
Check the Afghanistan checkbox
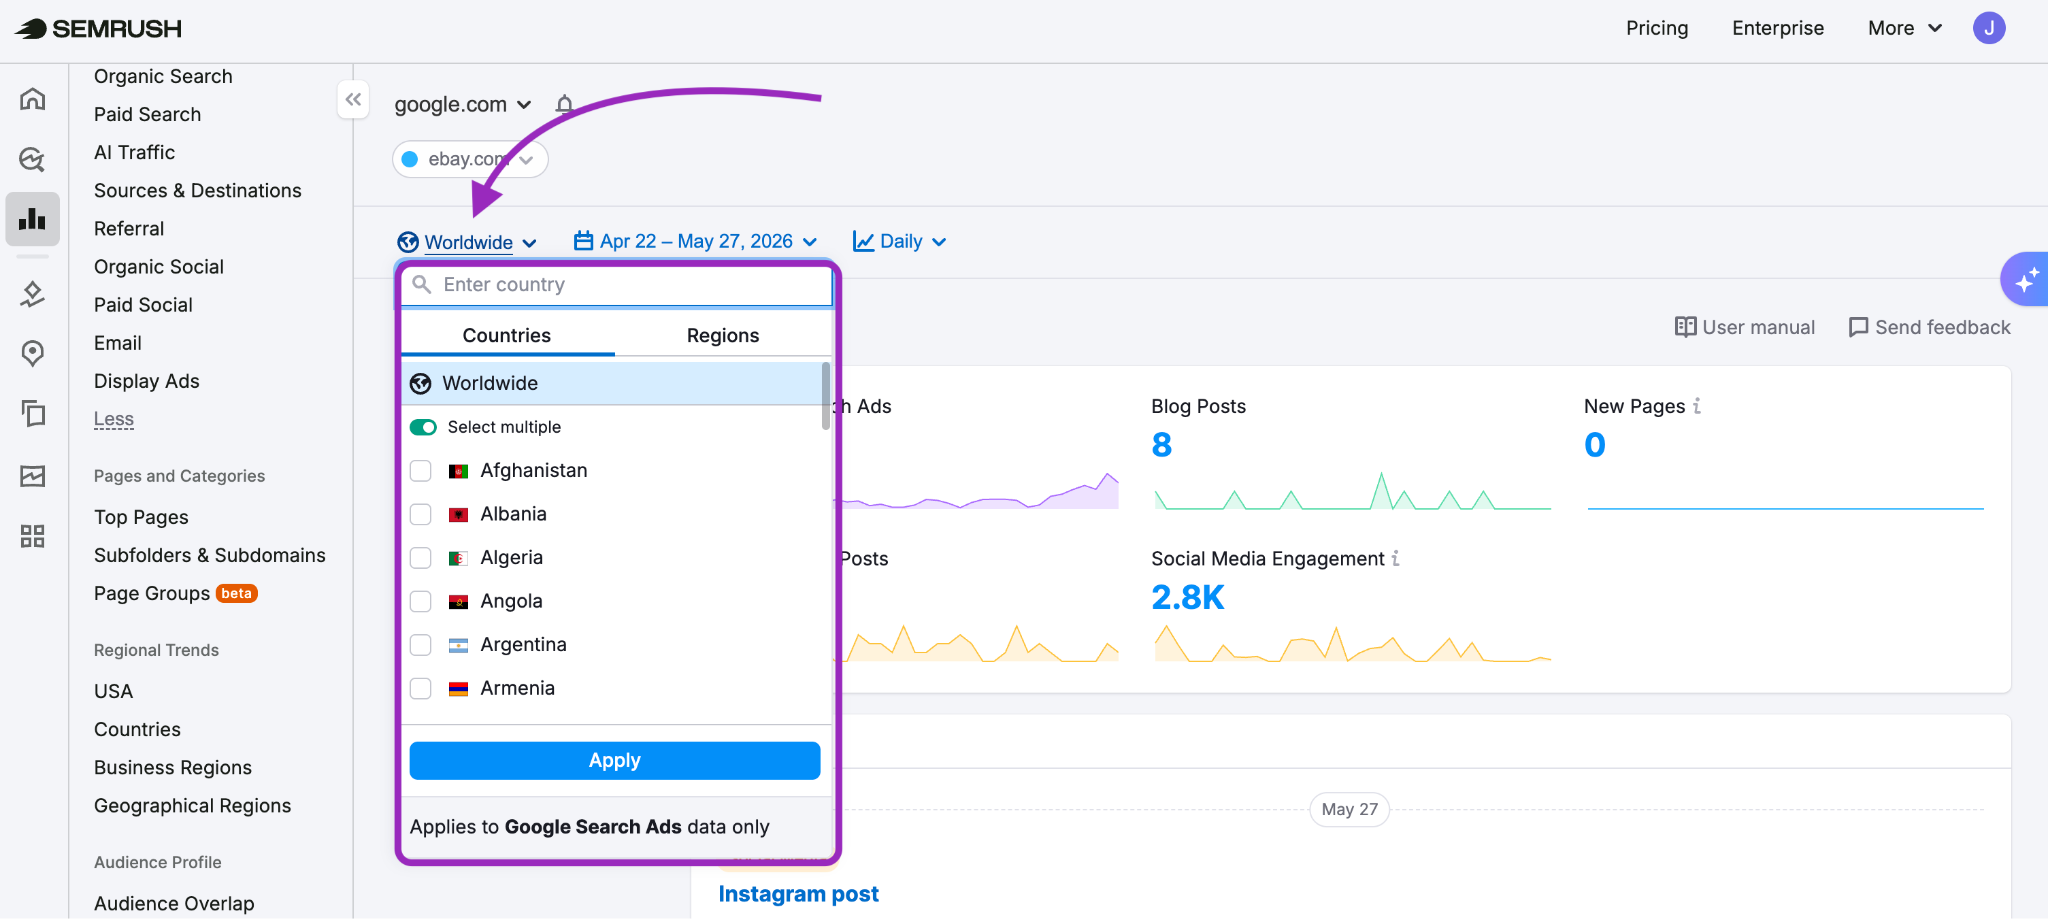421,471
